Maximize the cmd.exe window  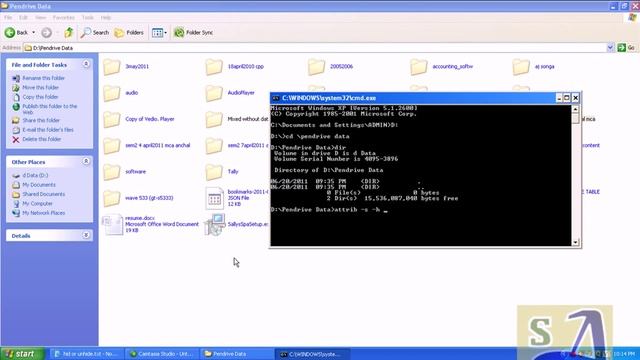tap(567, 98)
